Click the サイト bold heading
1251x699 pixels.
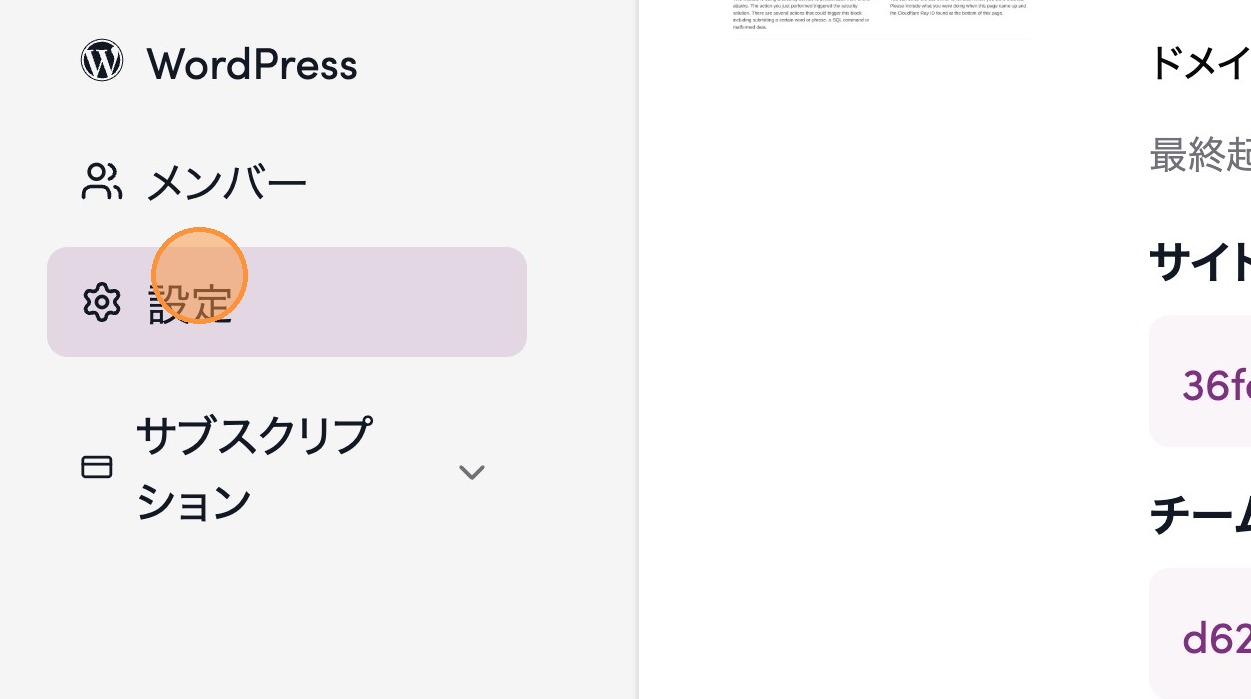[x=1200, y=264]
